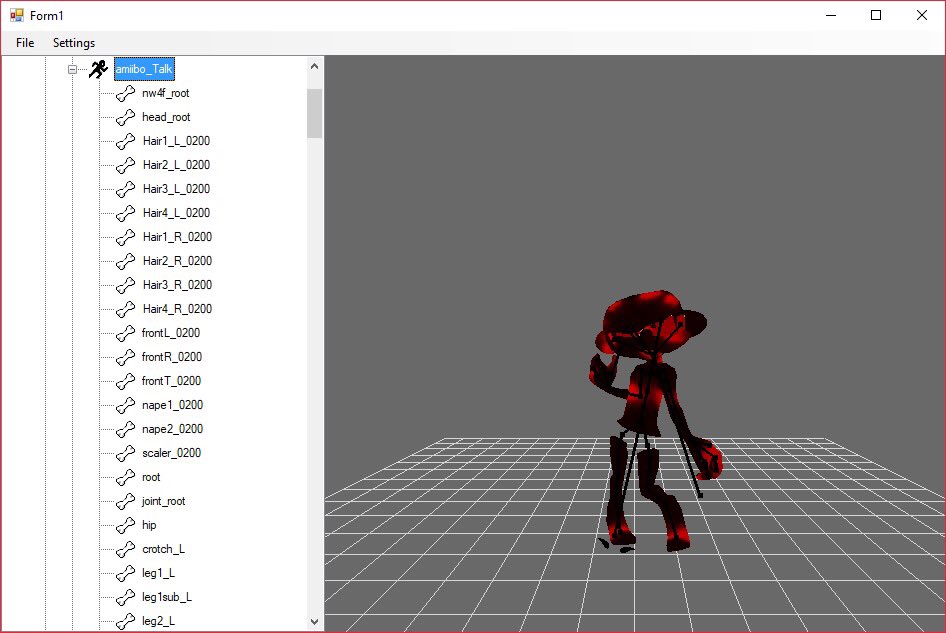Click the bone icon beside leg2_L
The image size is (946, 633).
coord(125,621)
